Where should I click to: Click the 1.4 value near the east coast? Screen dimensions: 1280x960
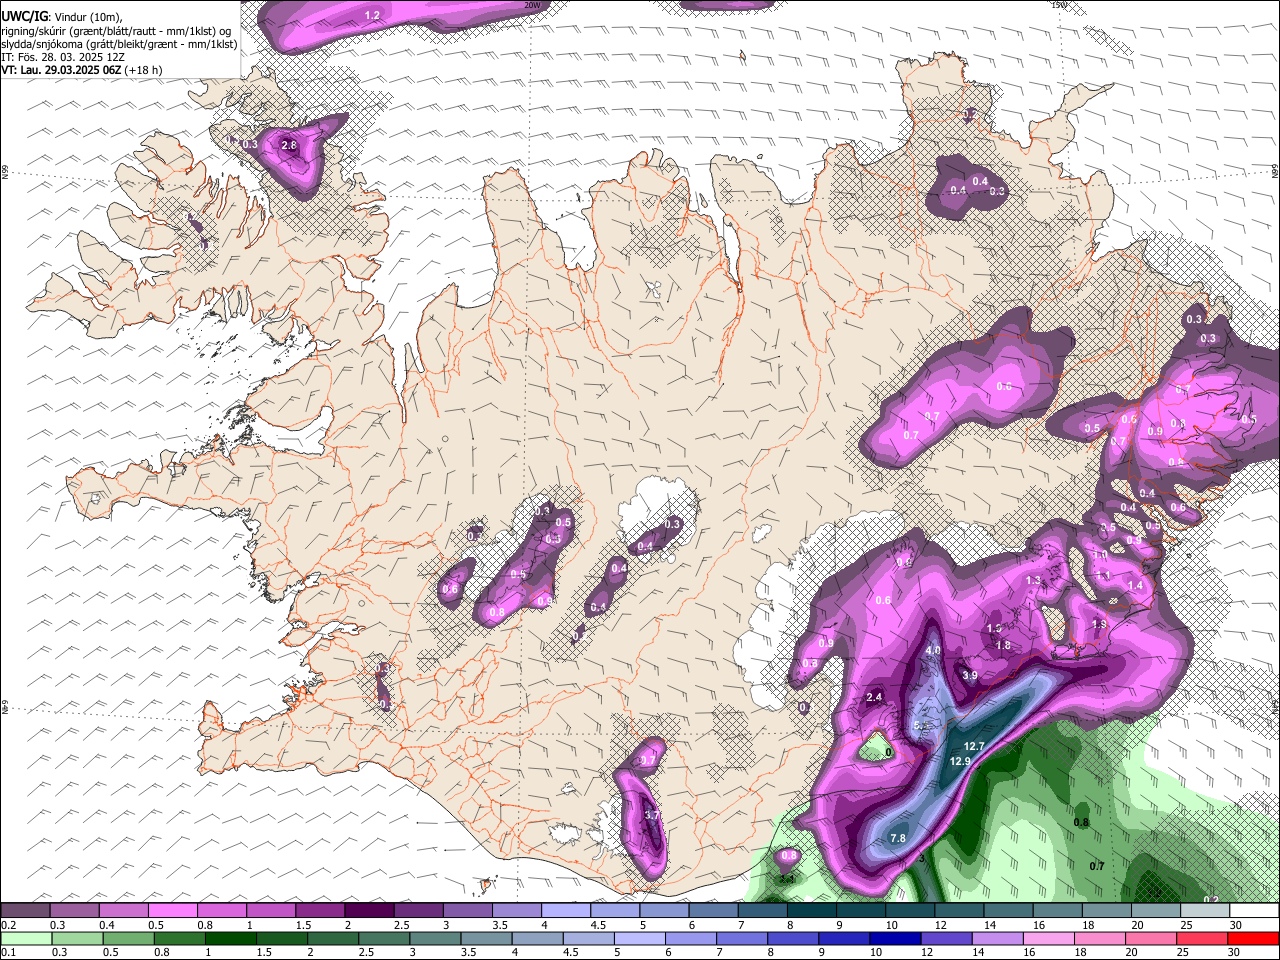click(x=1135, y=586)
